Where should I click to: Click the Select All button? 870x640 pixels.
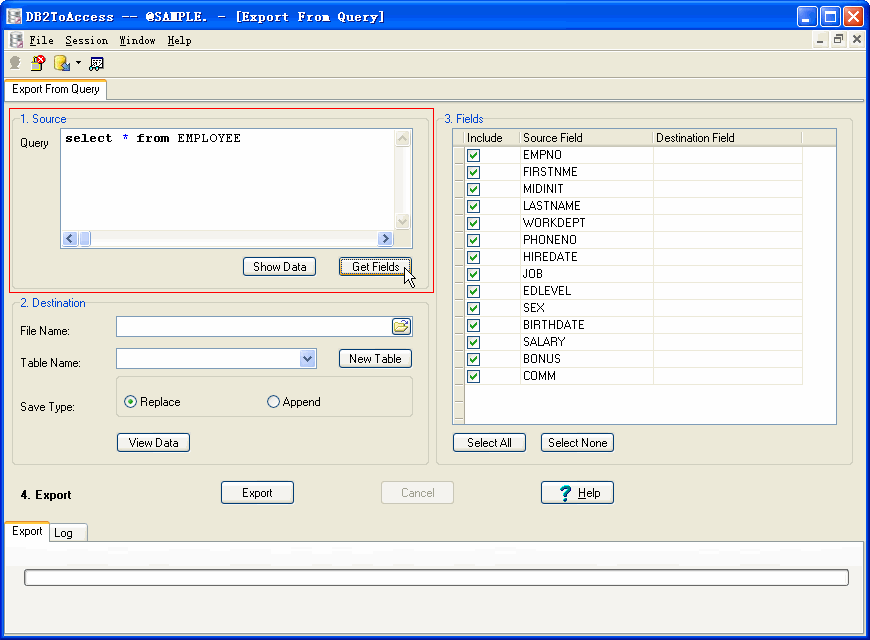point(489,442)
